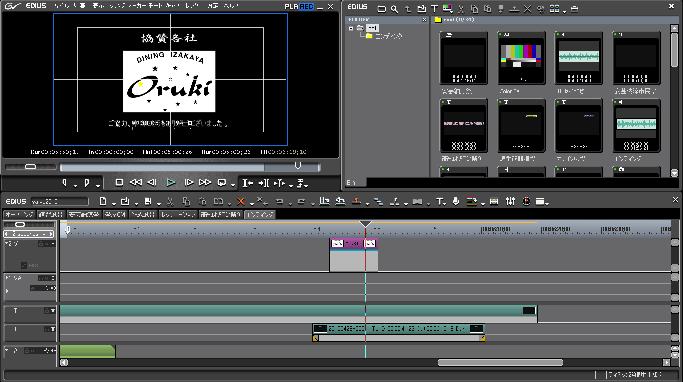Image resolution: width=683 pixels, height=382 pixels.
Task: Select the root folder in bin tree
Action: [x=372, y=27]
